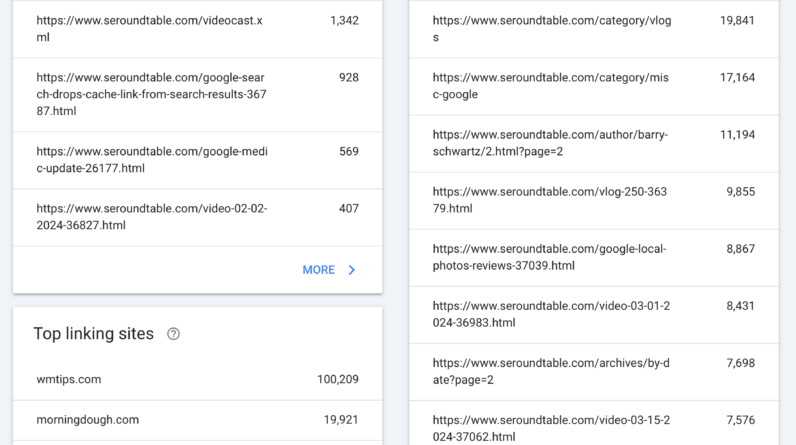Screen dimensions: 796x445
Task: Open the category/misc-google URL row
Action: pyautogui.click(x=594, y=86)
